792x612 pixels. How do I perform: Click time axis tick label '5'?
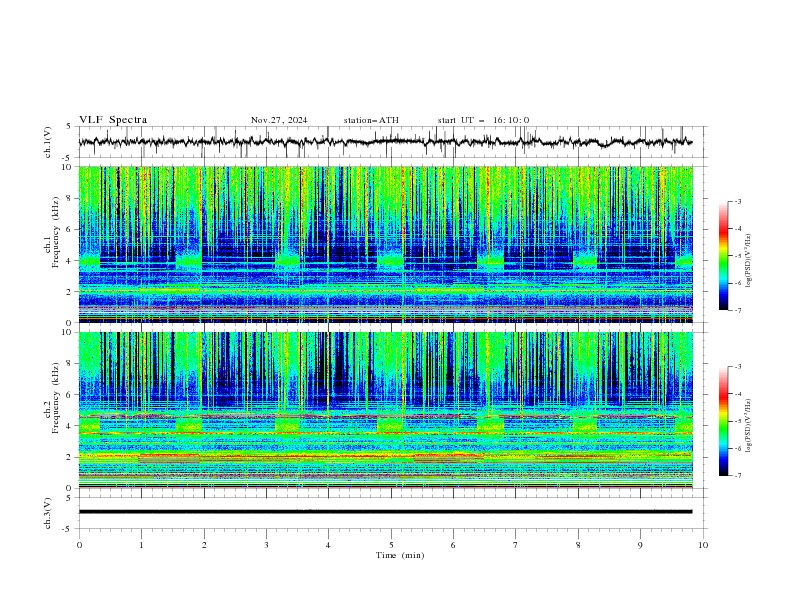pos(391,545)
